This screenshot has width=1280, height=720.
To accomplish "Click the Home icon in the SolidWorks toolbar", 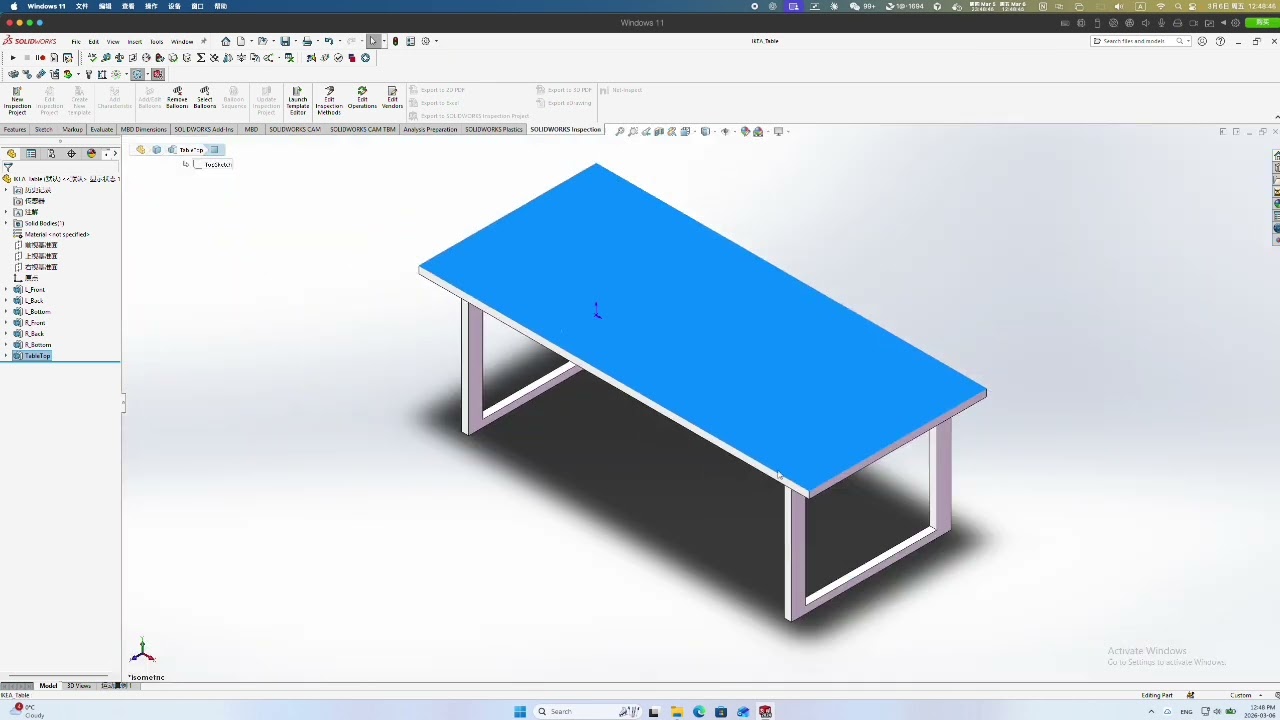I will (x=226, y=41).
